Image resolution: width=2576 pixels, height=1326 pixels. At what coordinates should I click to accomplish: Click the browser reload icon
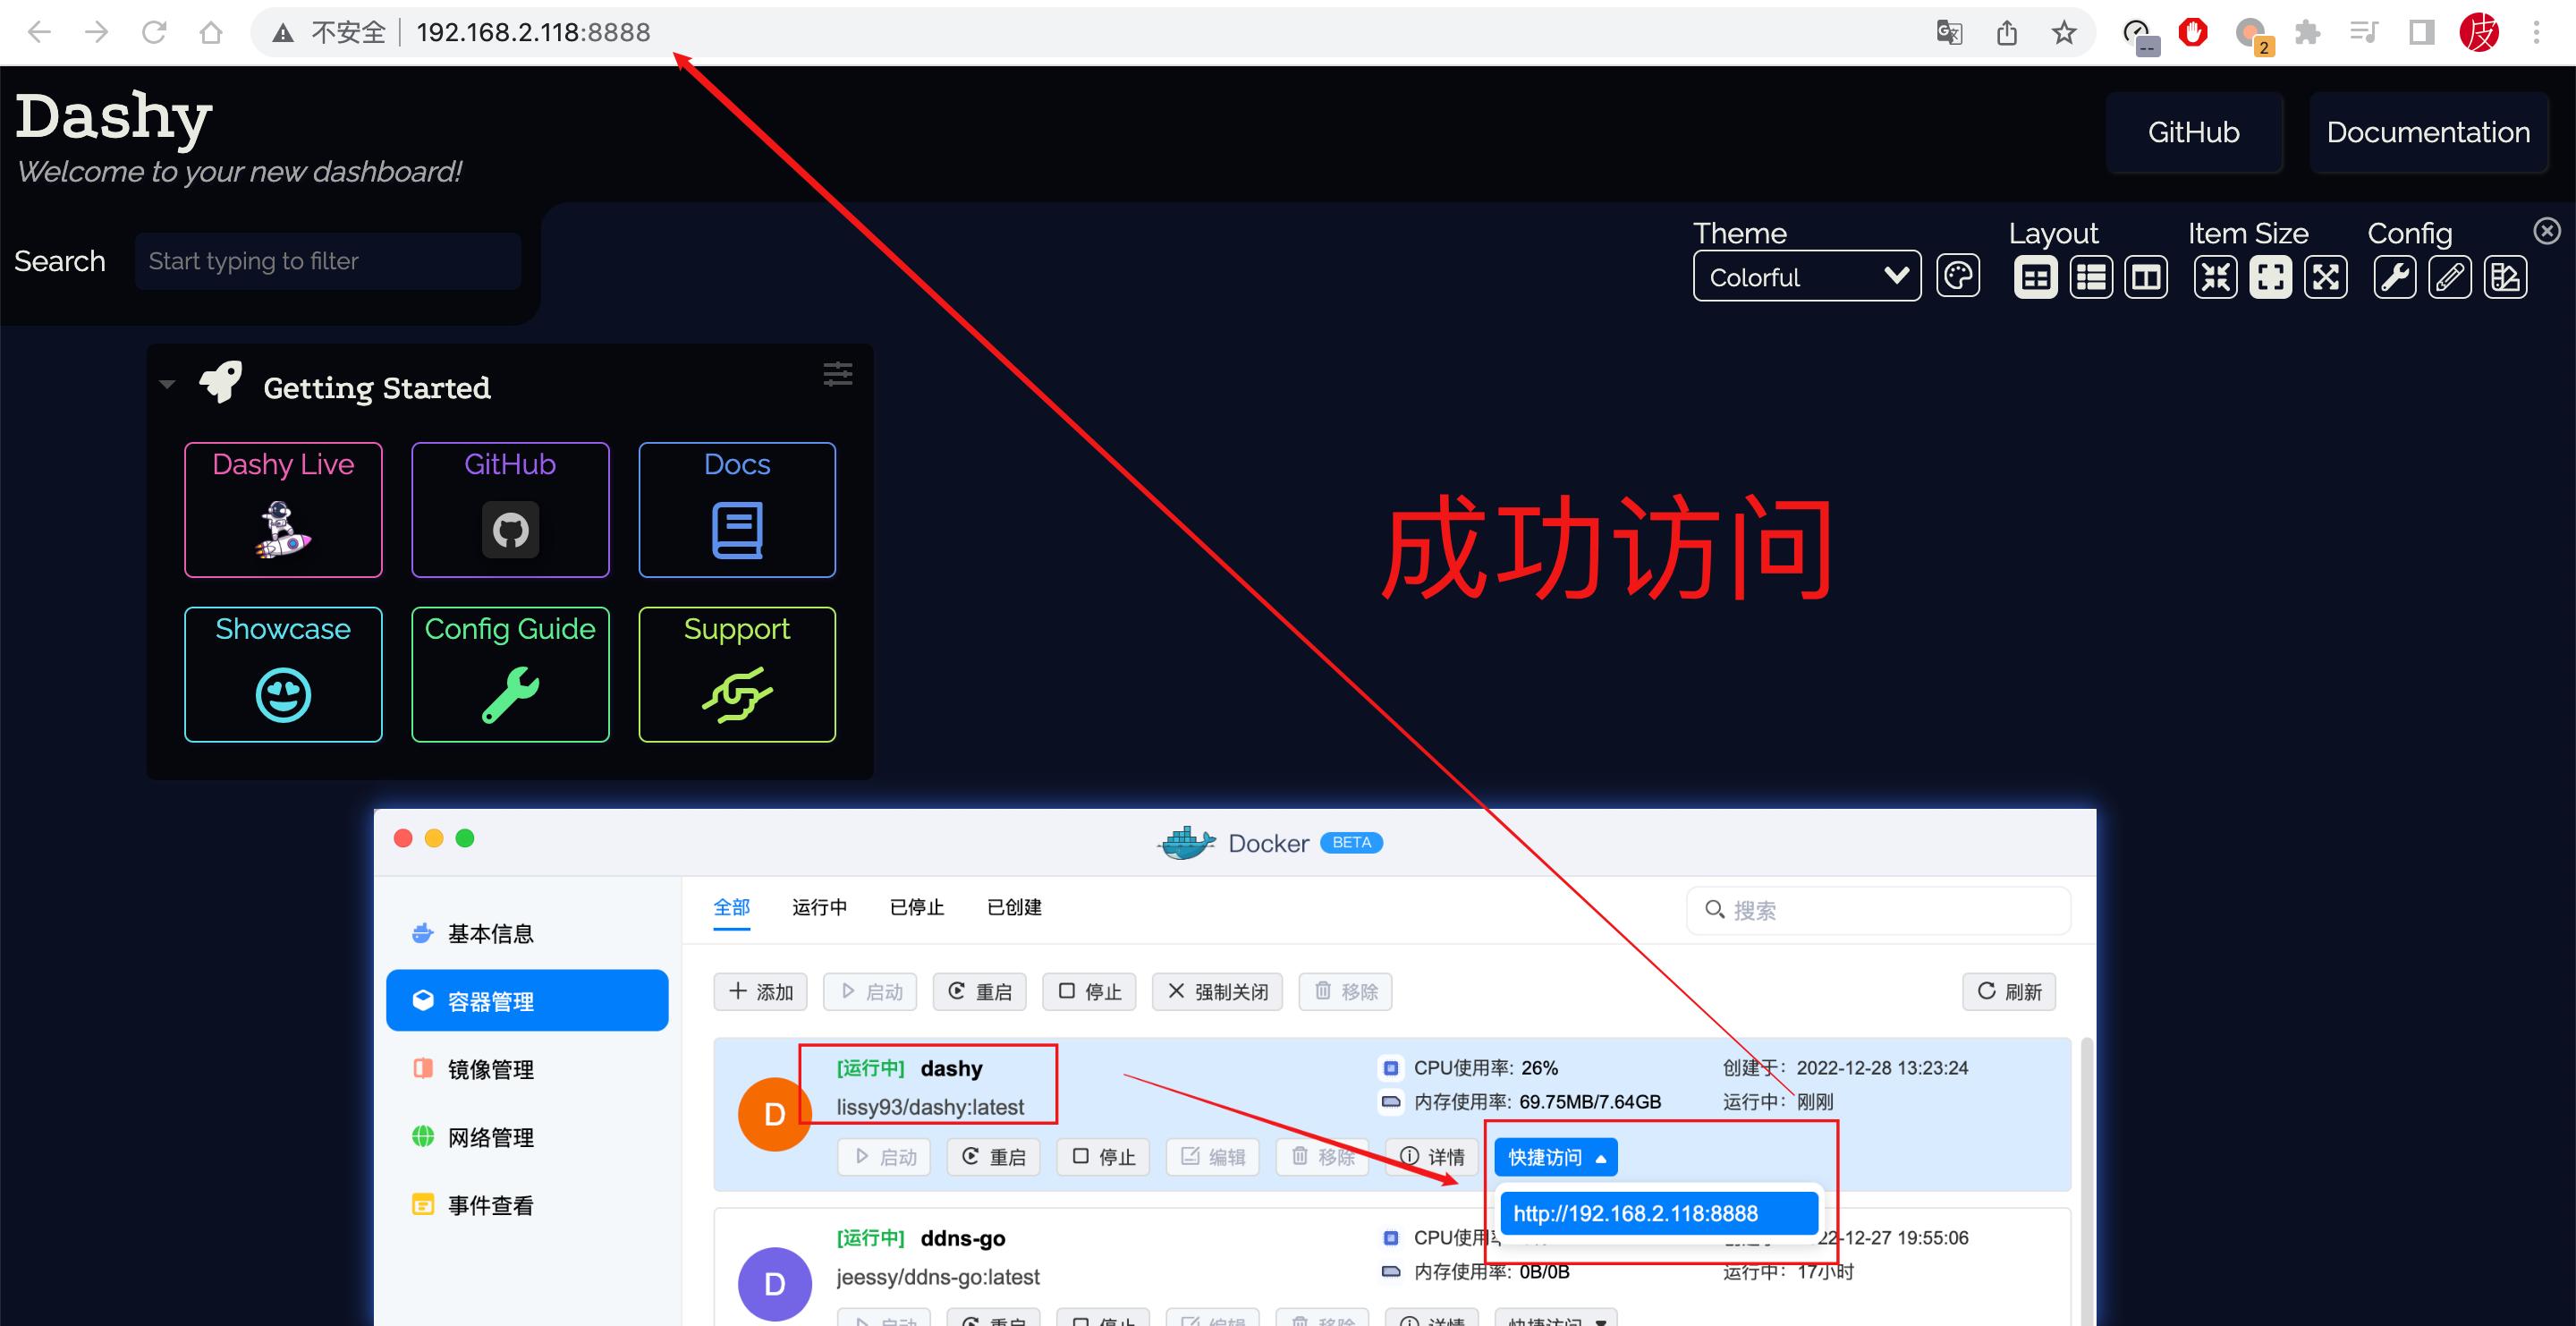coord(154,31)
